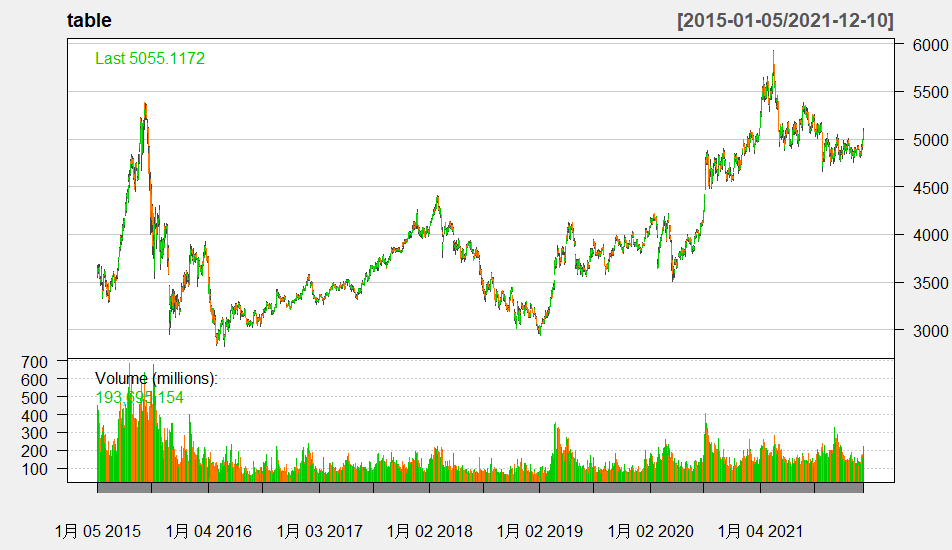Click the 400 volume axis label
The height and width of the screenshot is (550, 952).
[x=35, y=416]
